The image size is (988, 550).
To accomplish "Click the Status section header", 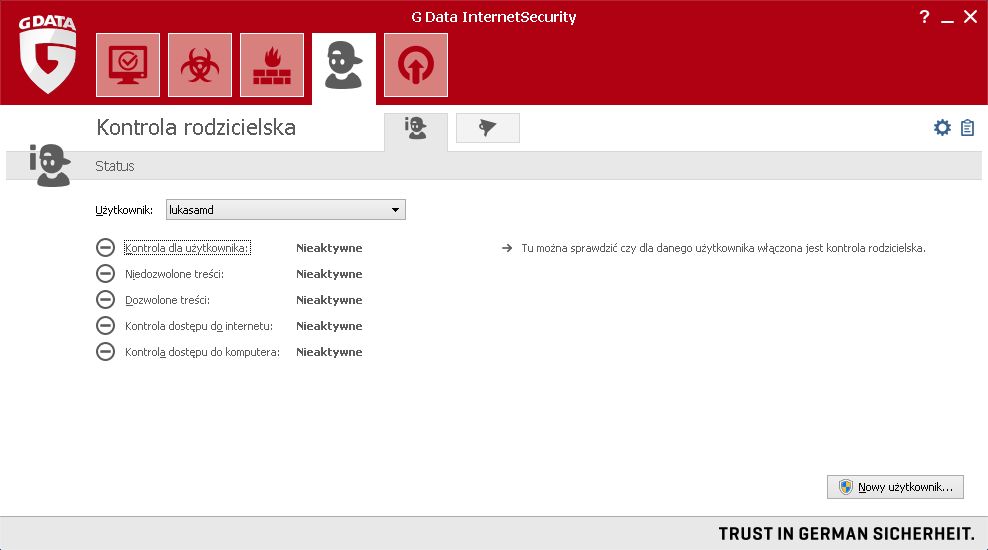I will 115,166.
